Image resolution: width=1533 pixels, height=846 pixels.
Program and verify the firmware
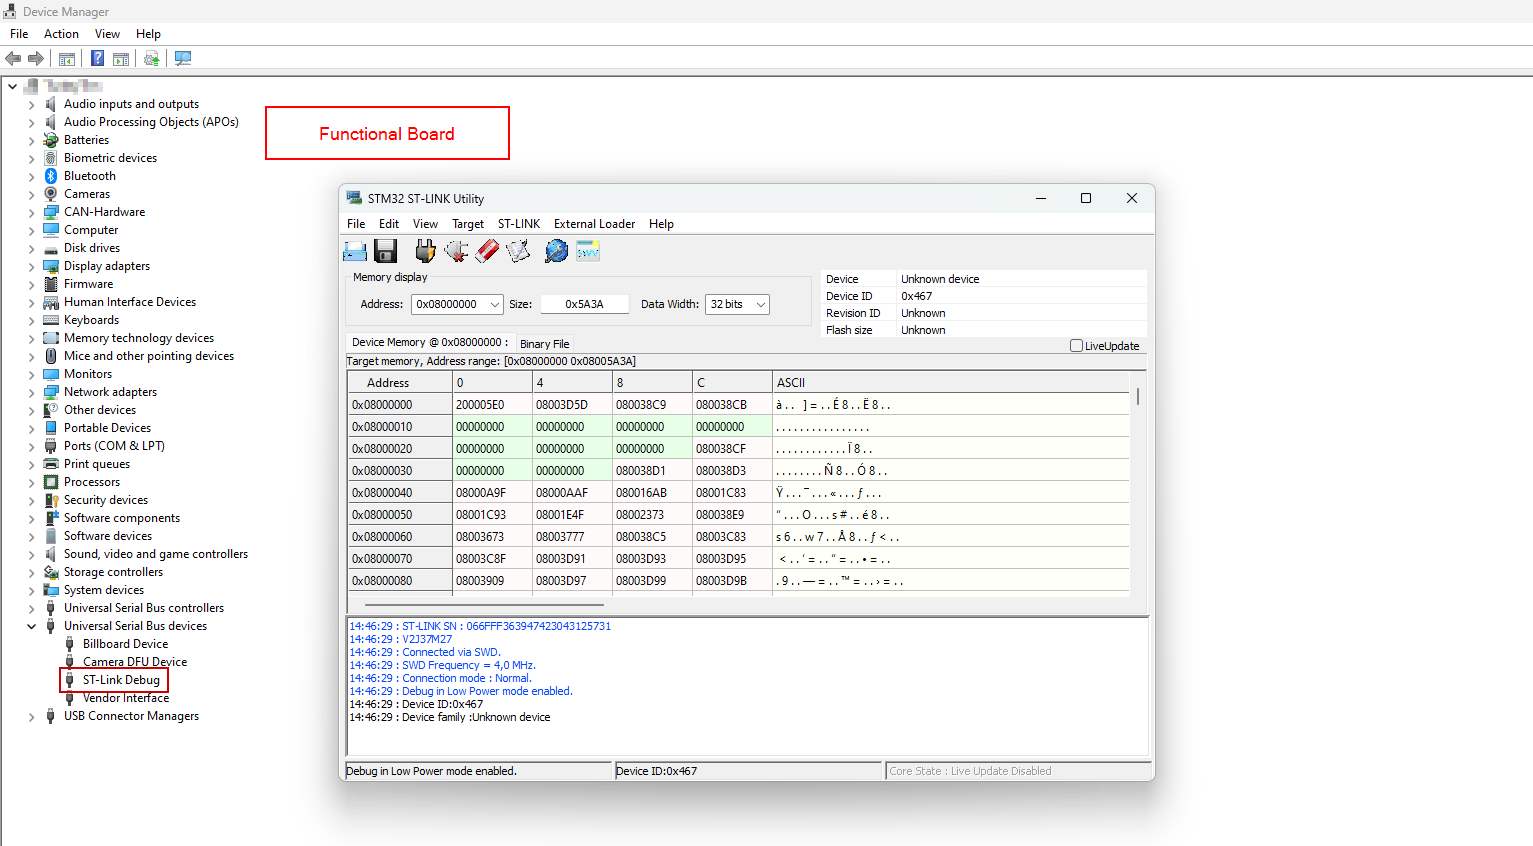tap(517, 251)
